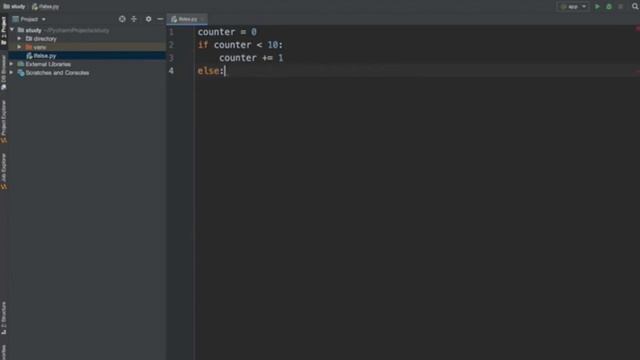
Task: Expand the directory folder
Action: tap(19, 39)
